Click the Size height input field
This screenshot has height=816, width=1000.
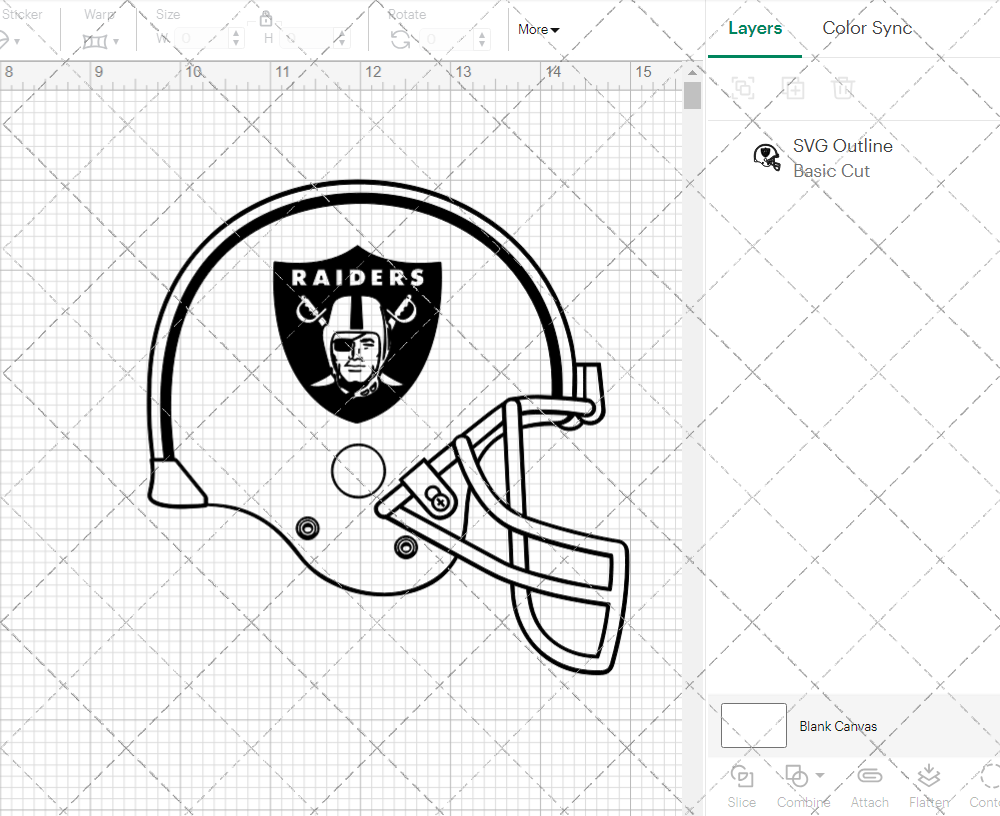(x=308, y=39)
